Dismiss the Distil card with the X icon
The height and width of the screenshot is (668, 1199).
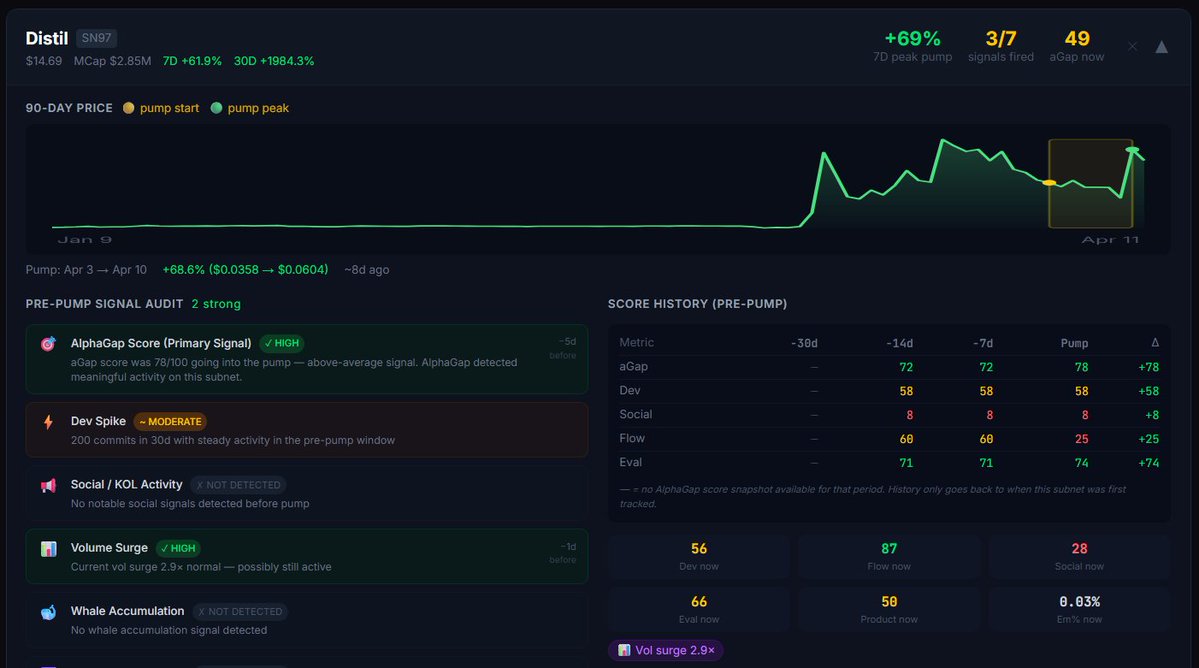tap(1132, 46)
